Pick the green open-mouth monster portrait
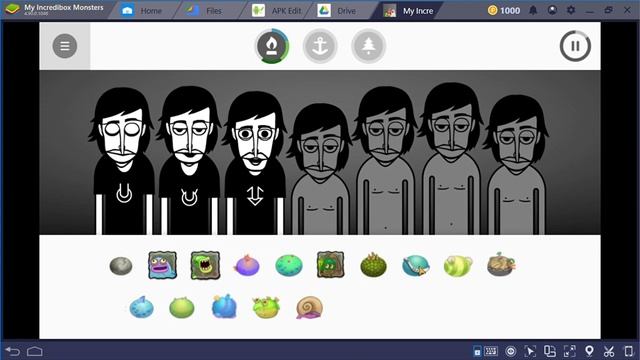 click(205, 265)
